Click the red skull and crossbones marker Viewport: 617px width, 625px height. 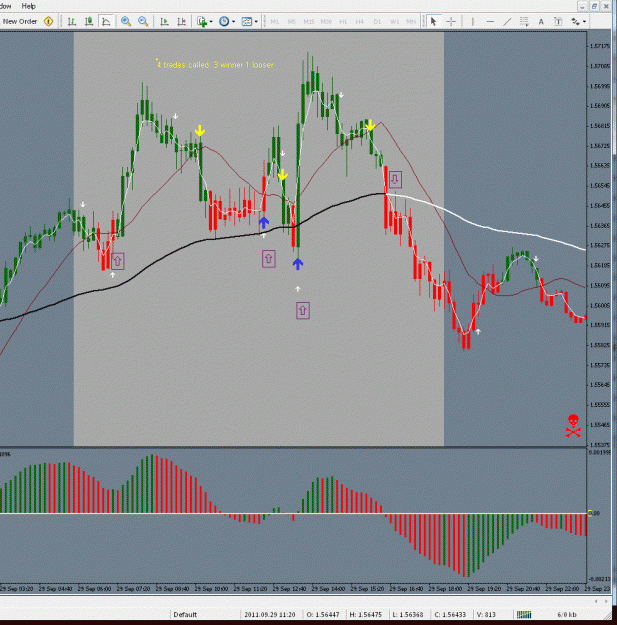tap(573, 426)
